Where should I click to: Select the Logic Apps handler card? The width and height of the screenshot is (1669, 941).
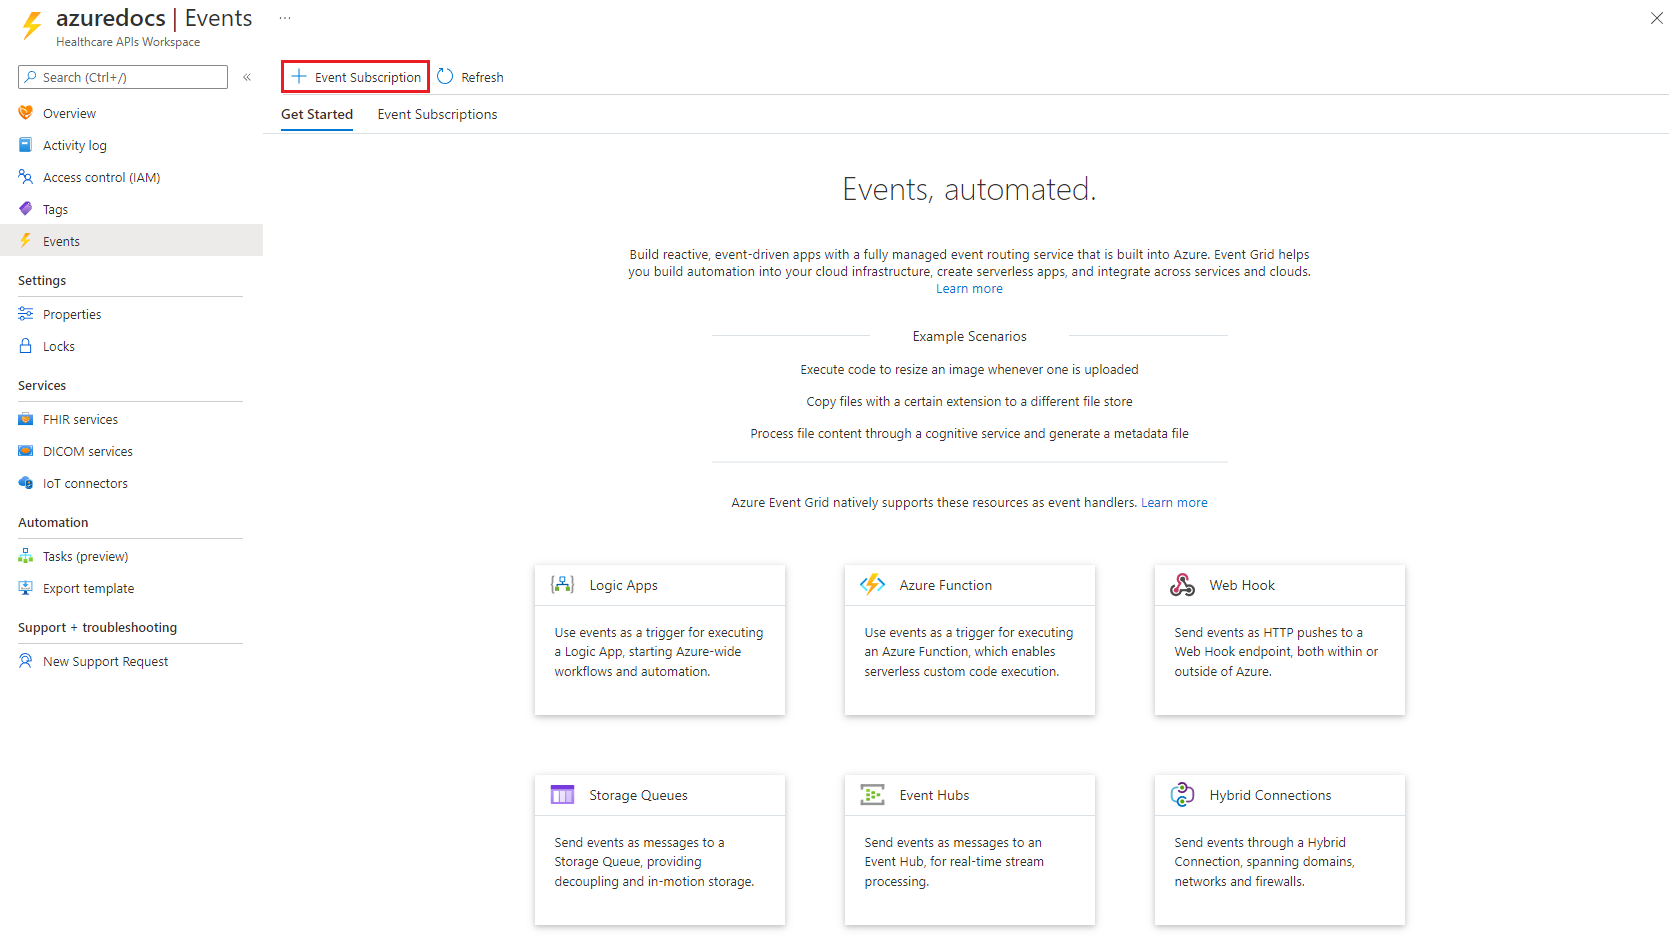659,639
